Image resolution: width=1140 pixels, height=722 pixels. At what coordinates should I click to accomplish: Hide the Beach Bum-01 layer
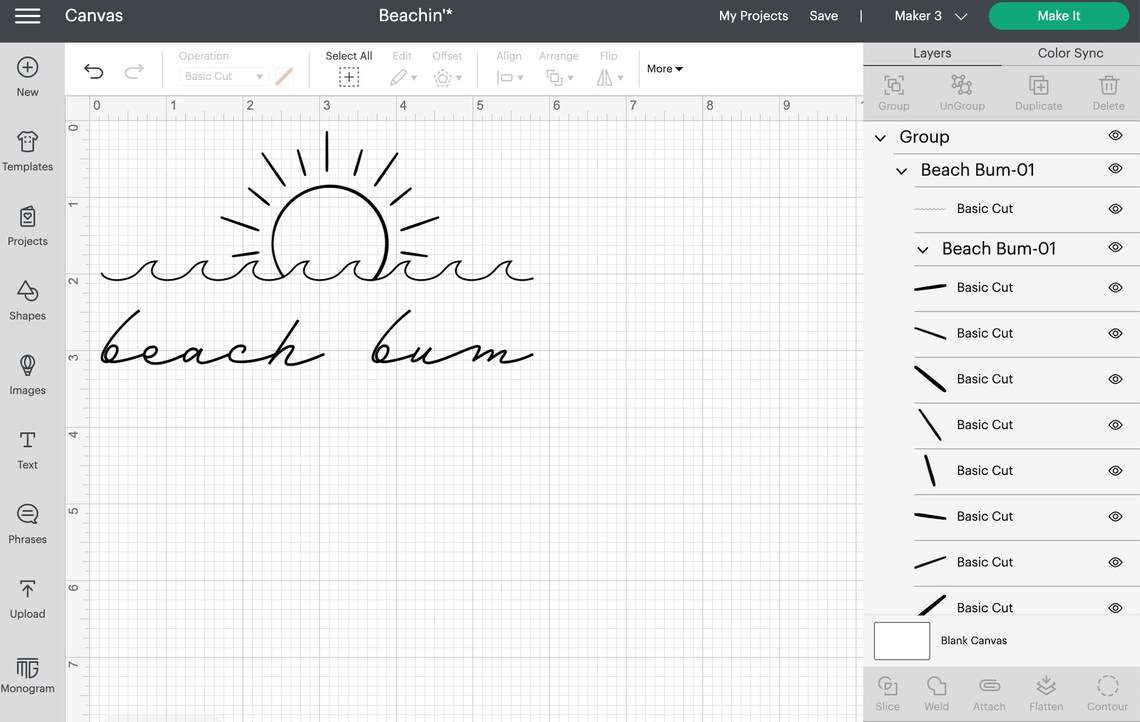pyautogui.click(x=1115, y=169)
